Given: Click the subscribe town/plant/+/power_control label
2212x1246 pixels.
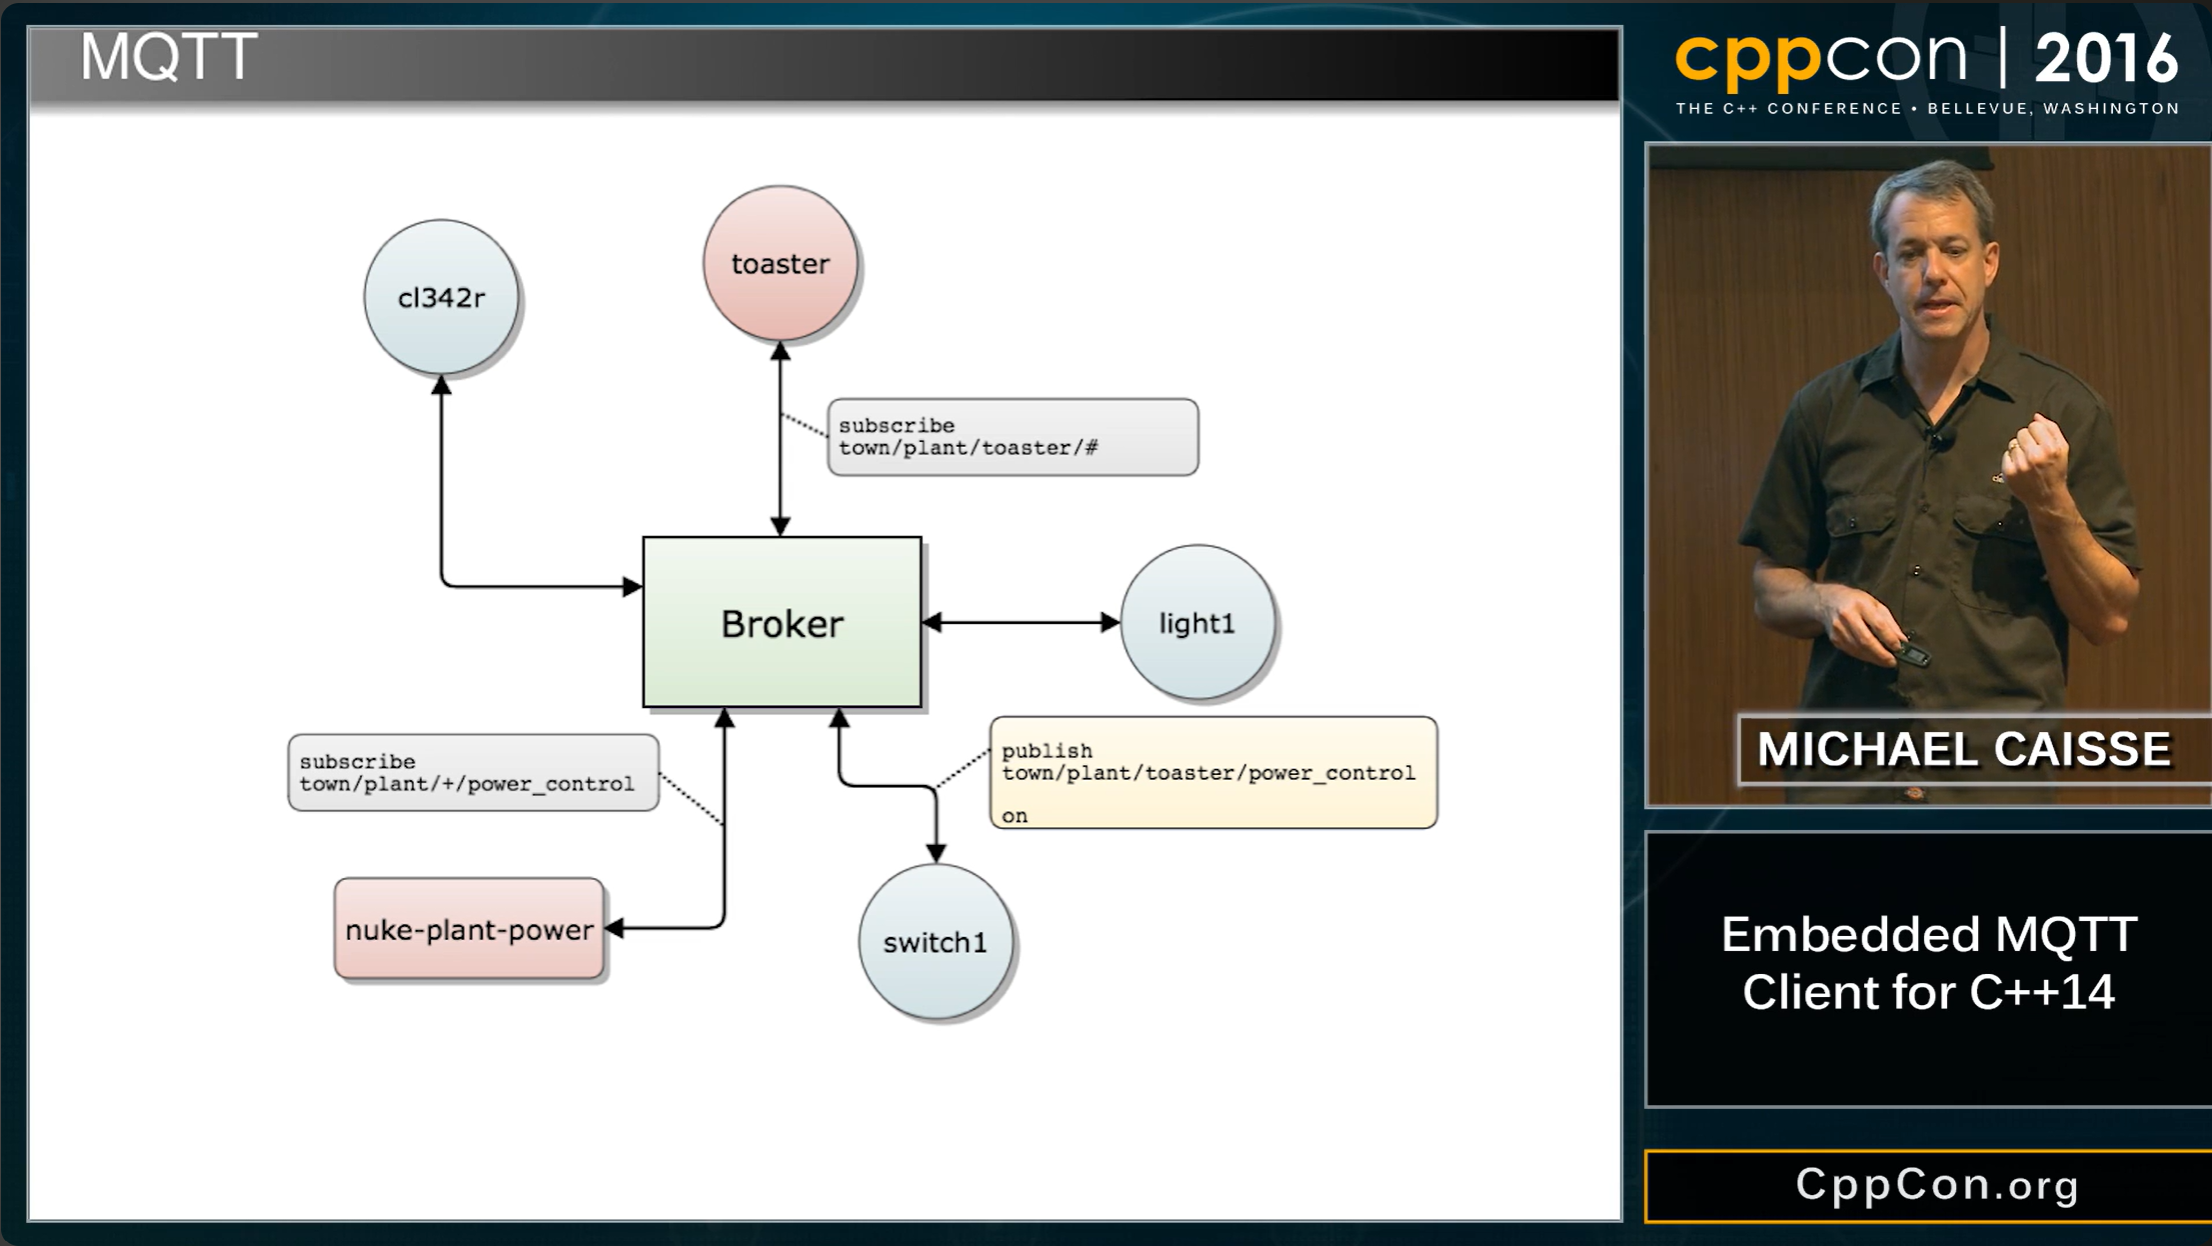Looking at the screenshot, I should 472,772.
